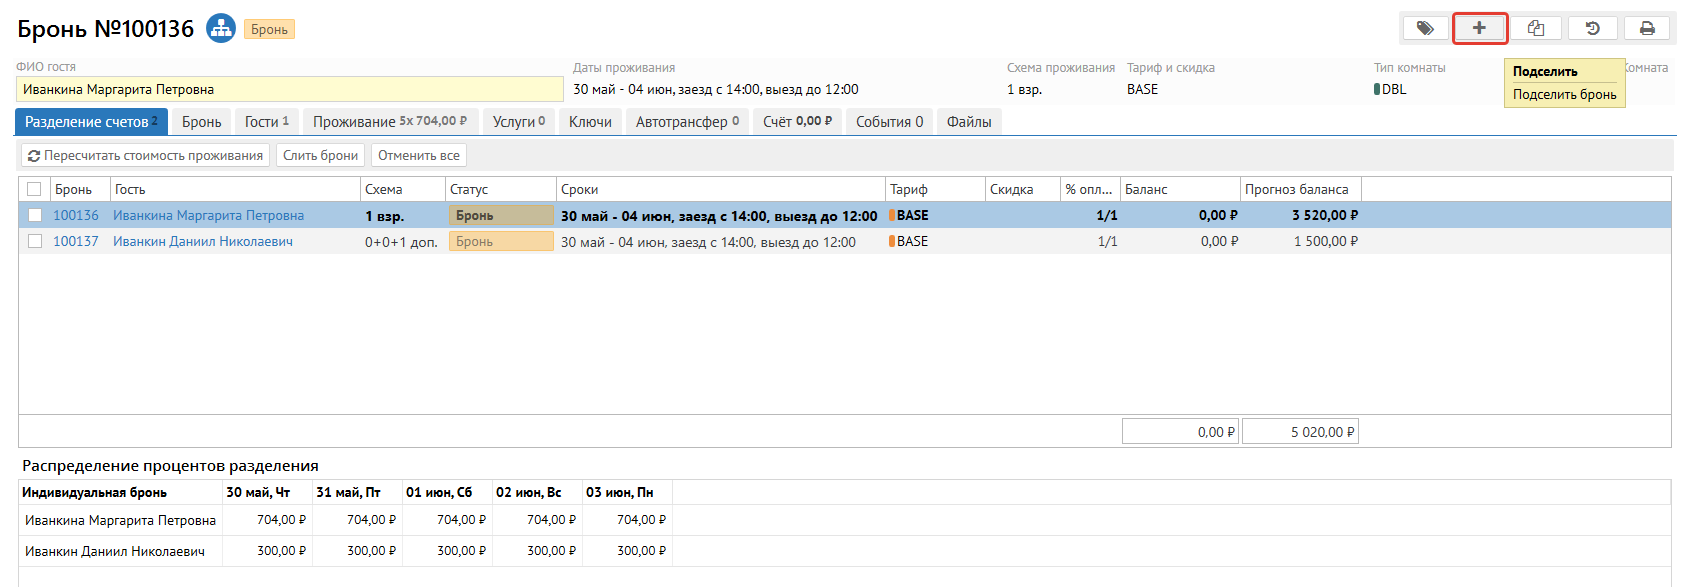Viewport: 1684px width, 587px height.
Task: Sort by the Гость column header
Action: (235, 189)
